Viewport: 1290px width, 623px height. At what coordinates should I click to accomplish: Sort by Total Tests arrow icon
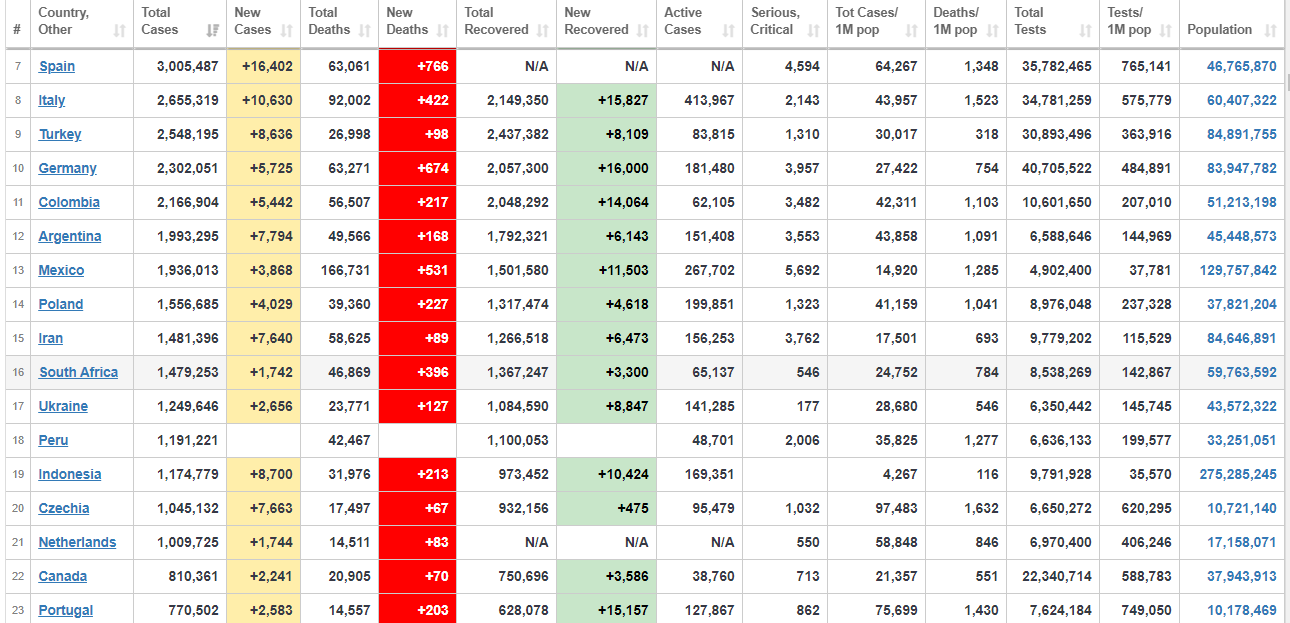coord(1085,31)
